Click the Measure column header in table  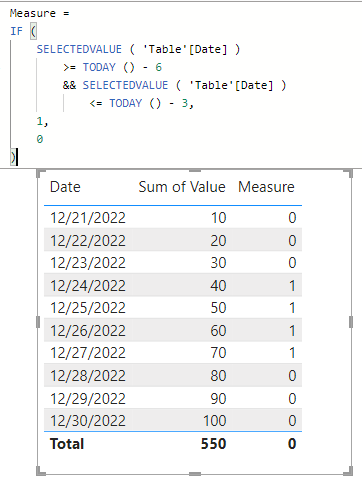pyautogui.click(x=266, y=187)
